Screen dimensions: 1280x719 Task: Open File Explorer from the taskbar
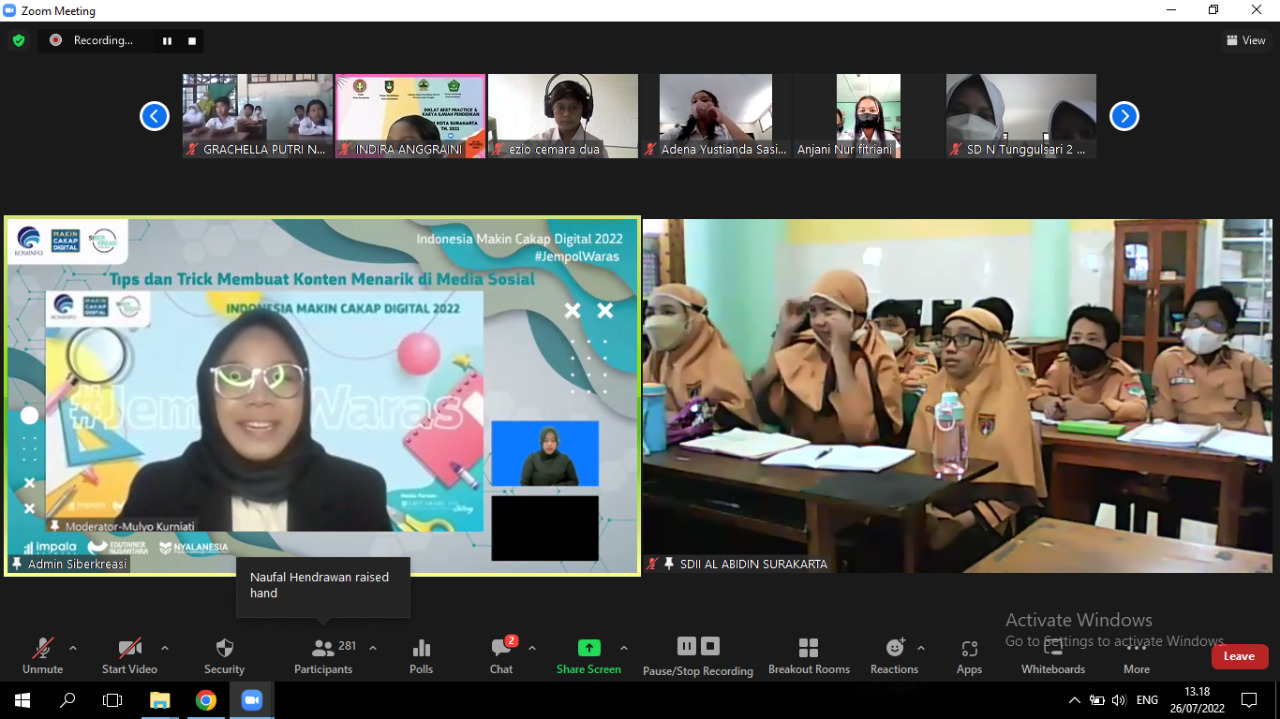point(159,700)
